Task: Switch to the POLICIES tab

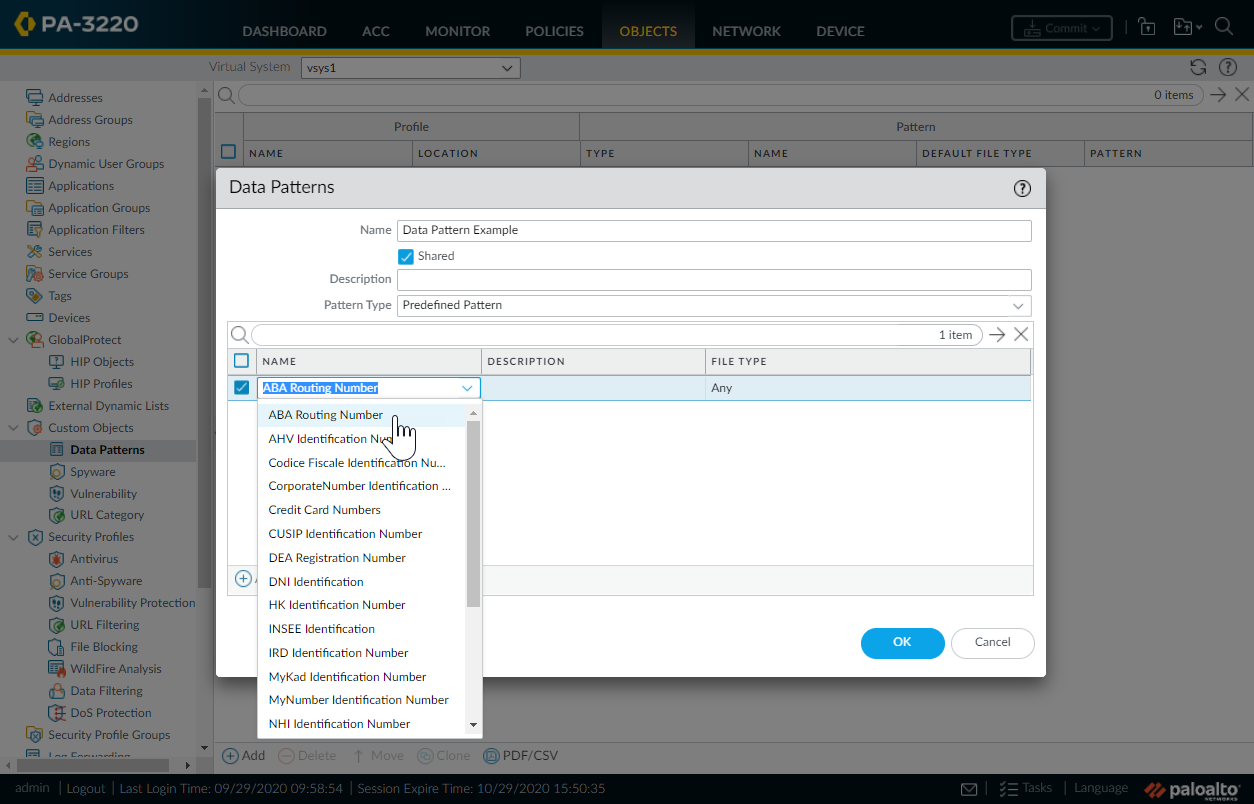Action: tap(554, 31)
